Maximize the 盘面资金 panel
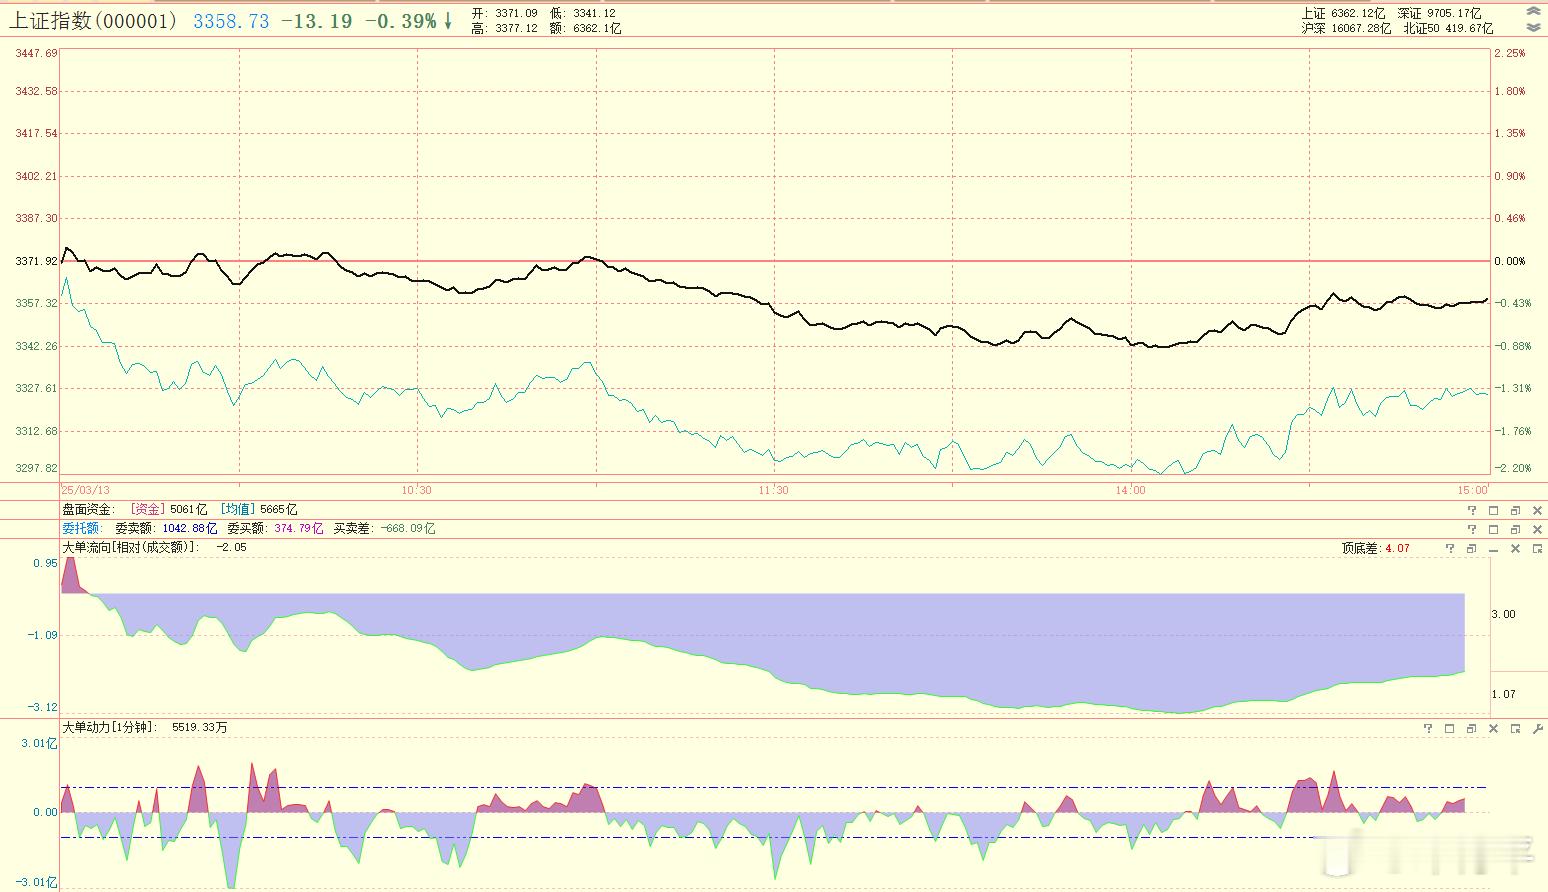The image size is (1548, 892). pyautogui.click(x=1493, y=510)
